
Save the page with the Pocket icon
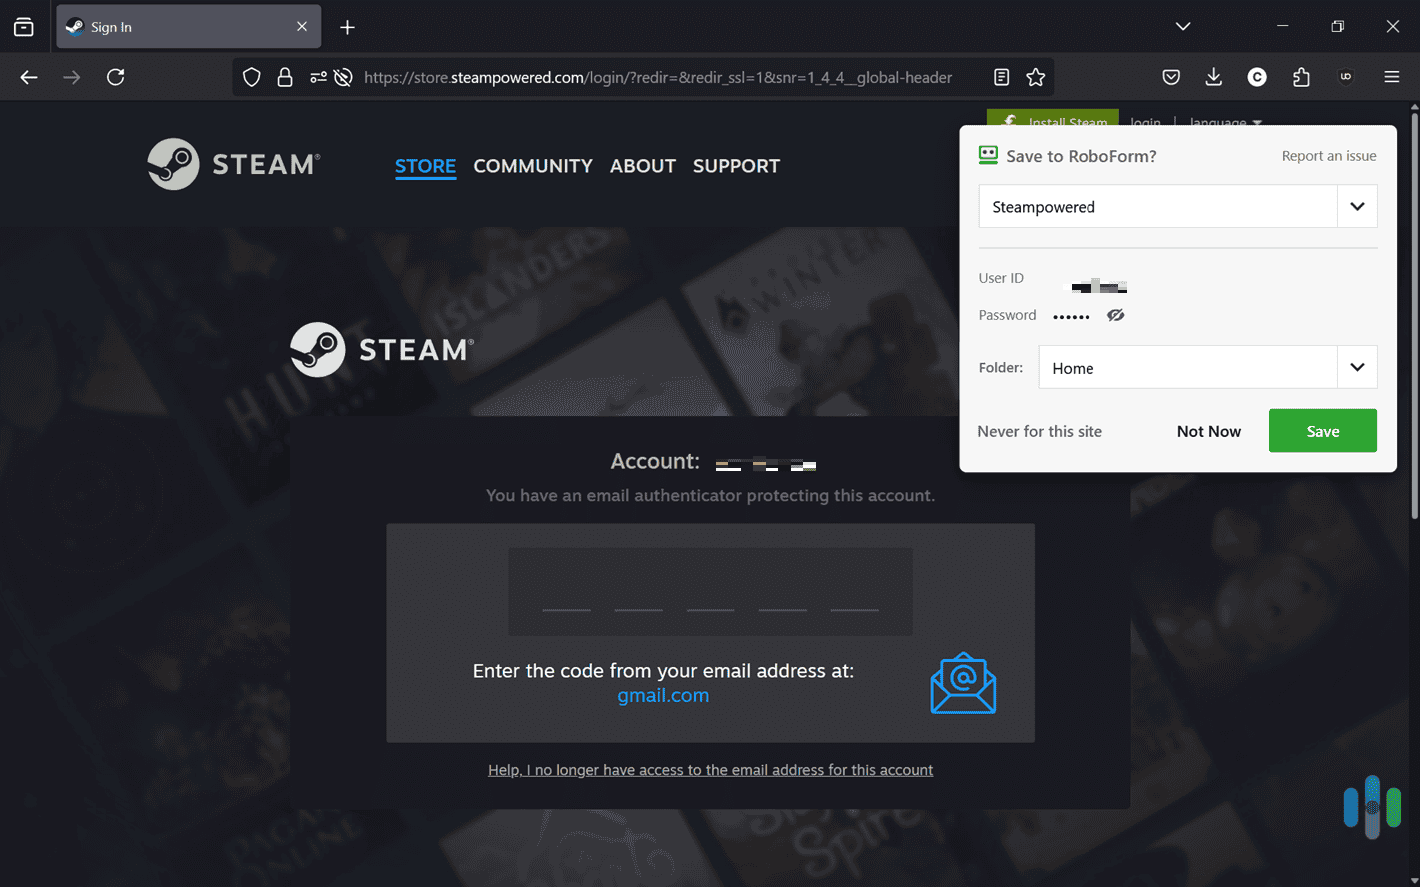(1170, 77)
